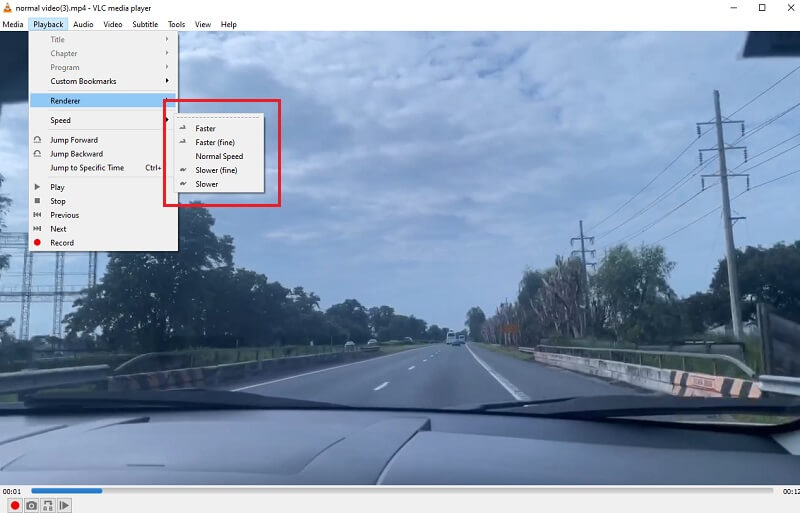Expand the Chapter submenu
The image size is (800, 513).
[x=104, y=53]
